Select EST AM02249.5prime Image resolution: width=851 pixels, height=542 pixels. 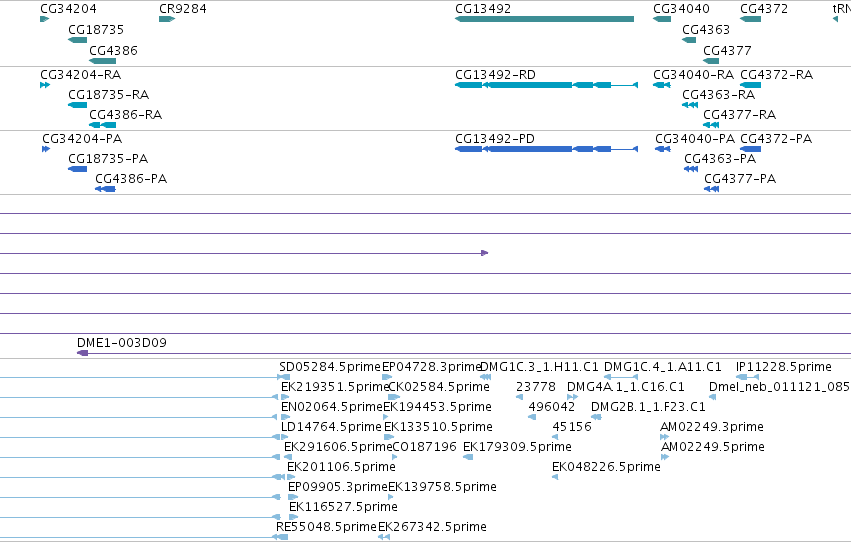point(713,447)
